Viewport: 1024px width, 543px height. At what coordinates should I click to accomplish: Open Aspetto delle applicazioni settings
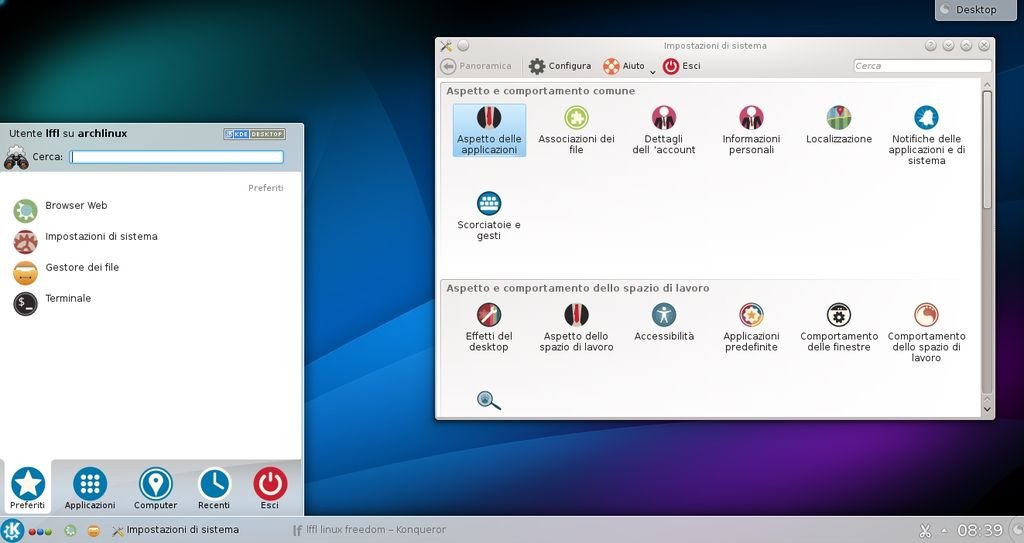click(x=488, y=130)
